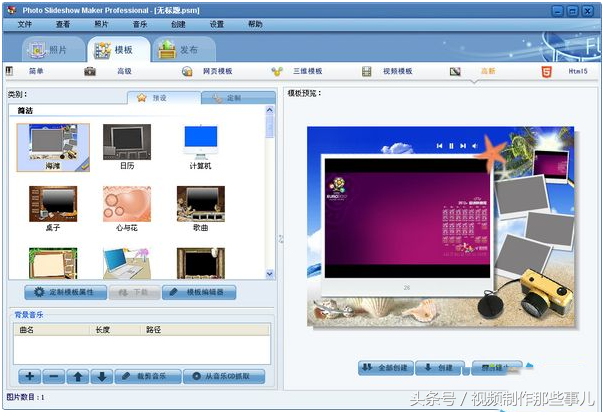Click template list scroll-up arrow
Viewport: 604px width, 412px height.
point(270,110)
